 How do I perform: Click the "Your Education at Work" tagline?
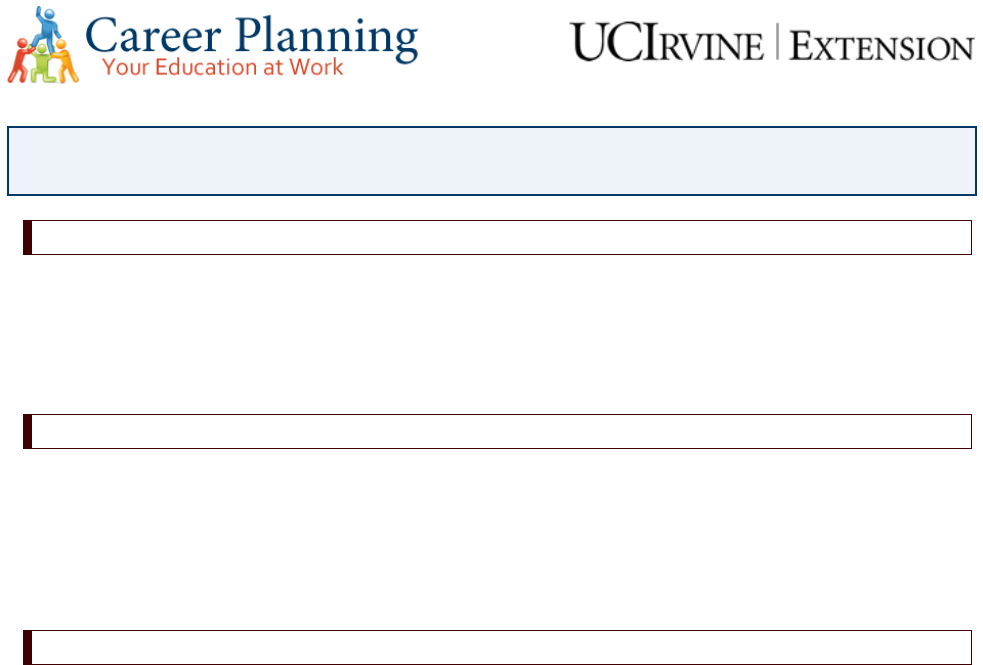click(x=223, y=67)
